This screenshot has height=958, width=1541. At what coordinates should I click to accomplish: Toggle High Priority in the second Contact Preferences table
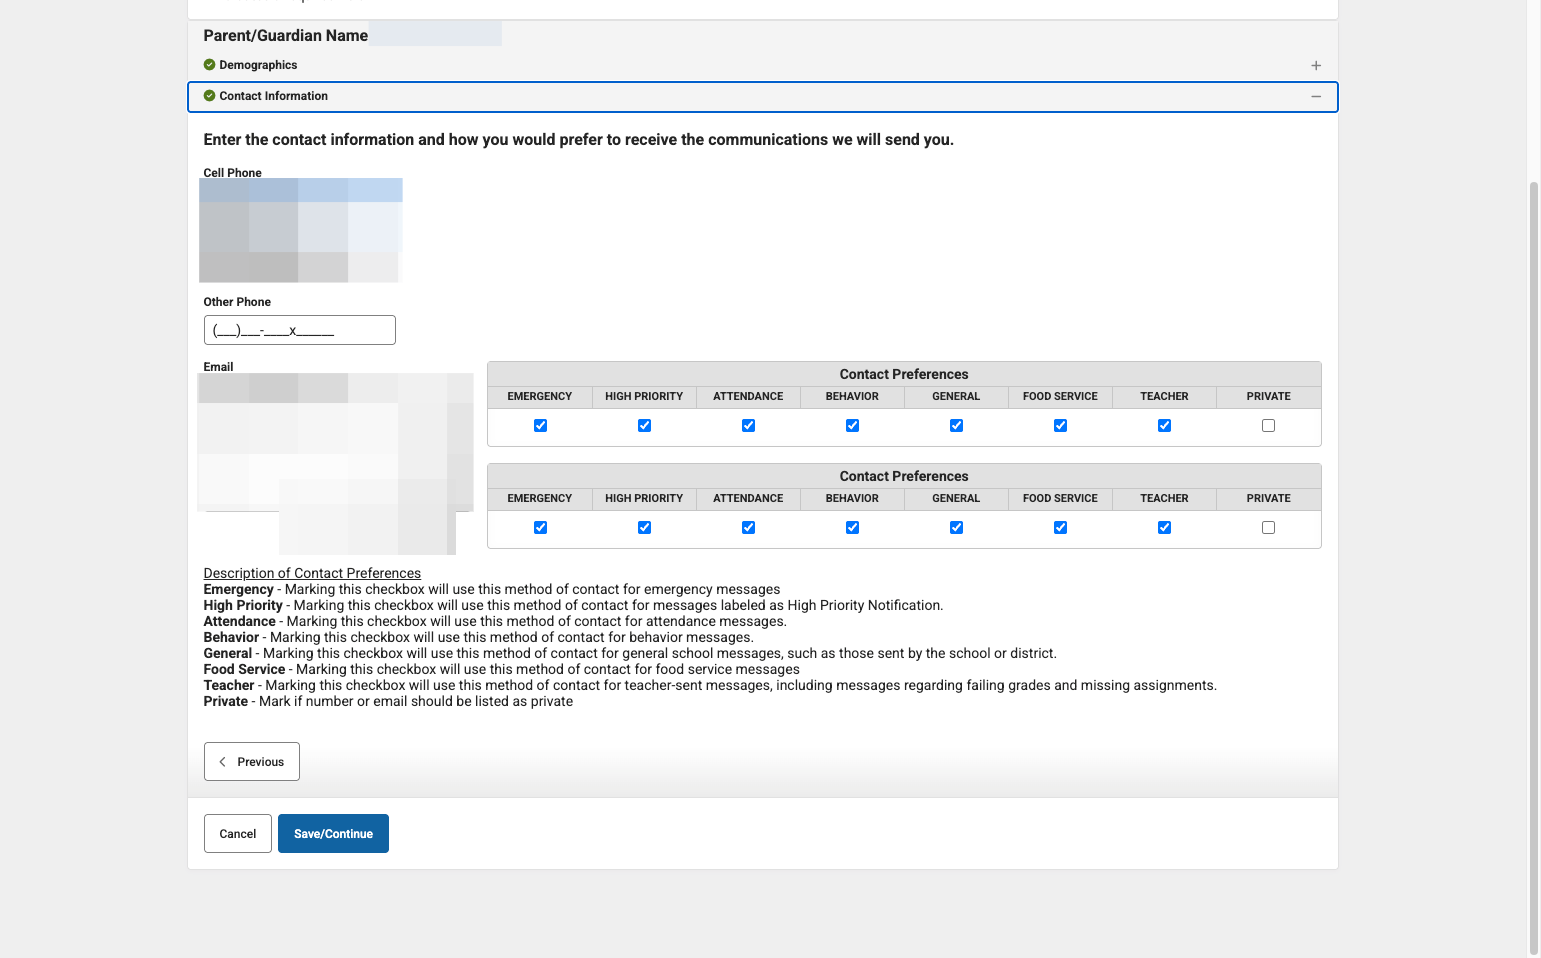coord(644,528)
